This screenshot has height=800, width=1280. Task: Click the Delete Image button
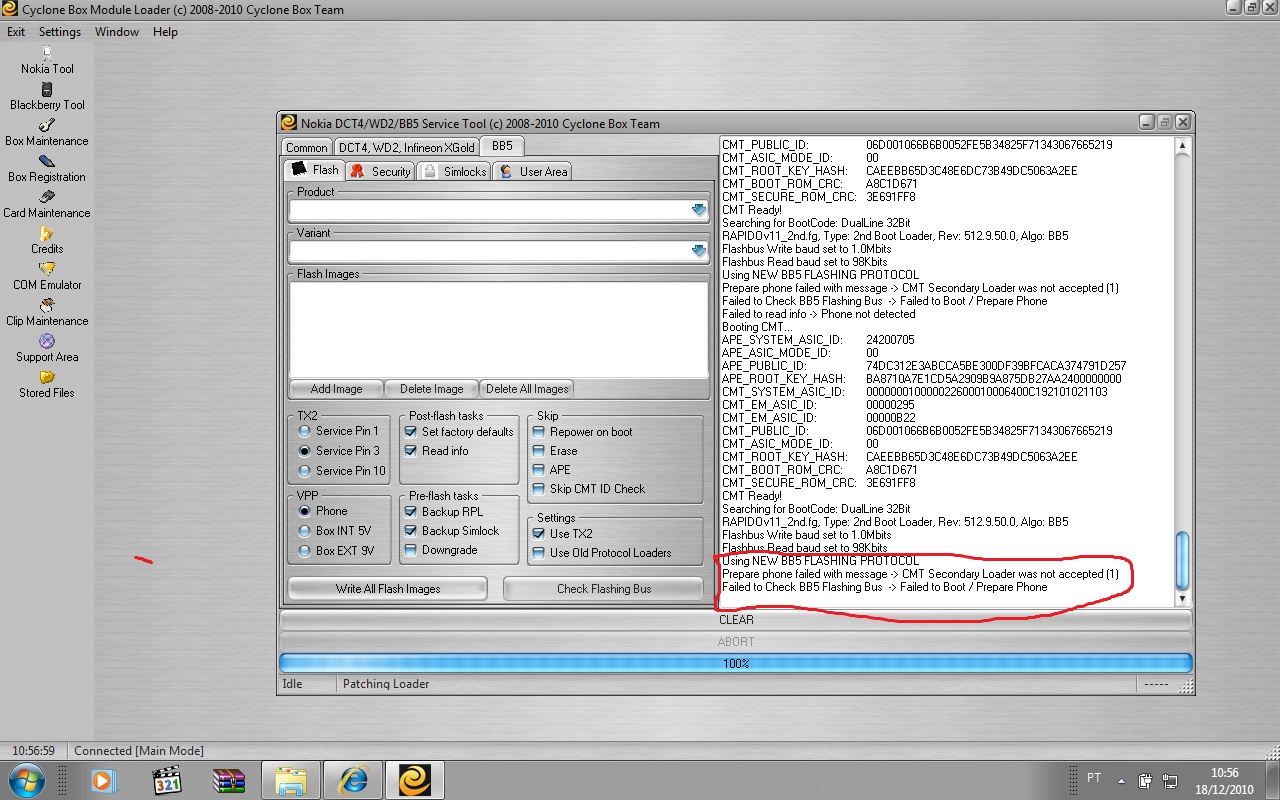[x=431, y=389]
